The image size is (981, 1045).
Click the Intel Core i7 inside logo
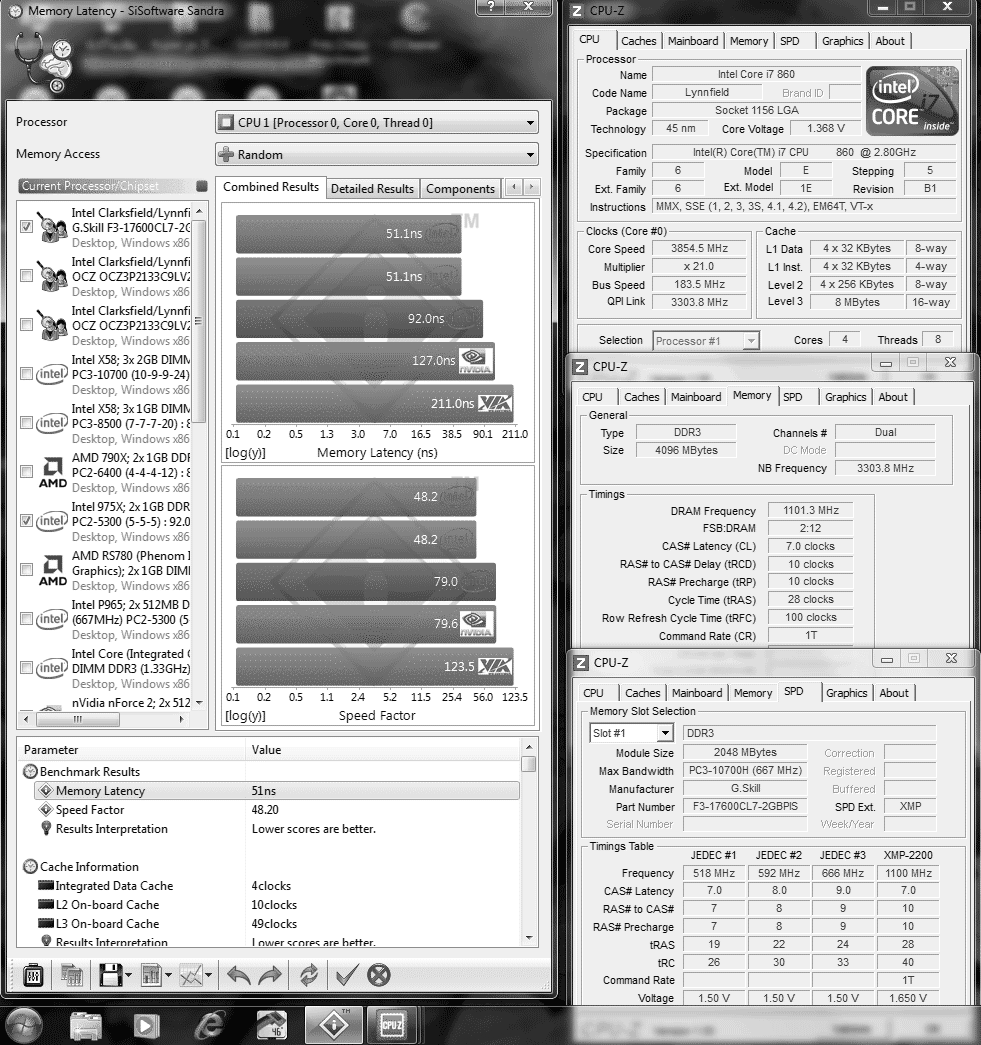click(x=912, y=101)
